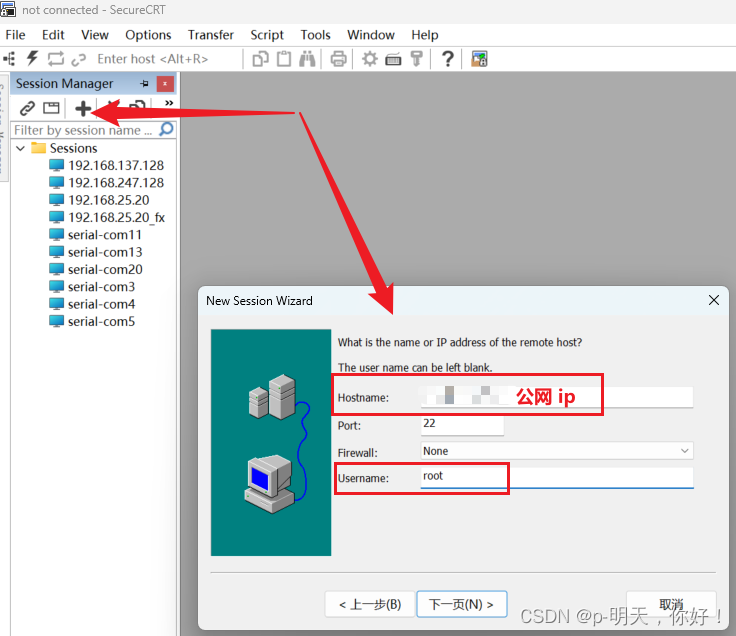This screenshot has height=636, width=736.
Task: Click the Quick Connect lightning icon
Action: 32,59
